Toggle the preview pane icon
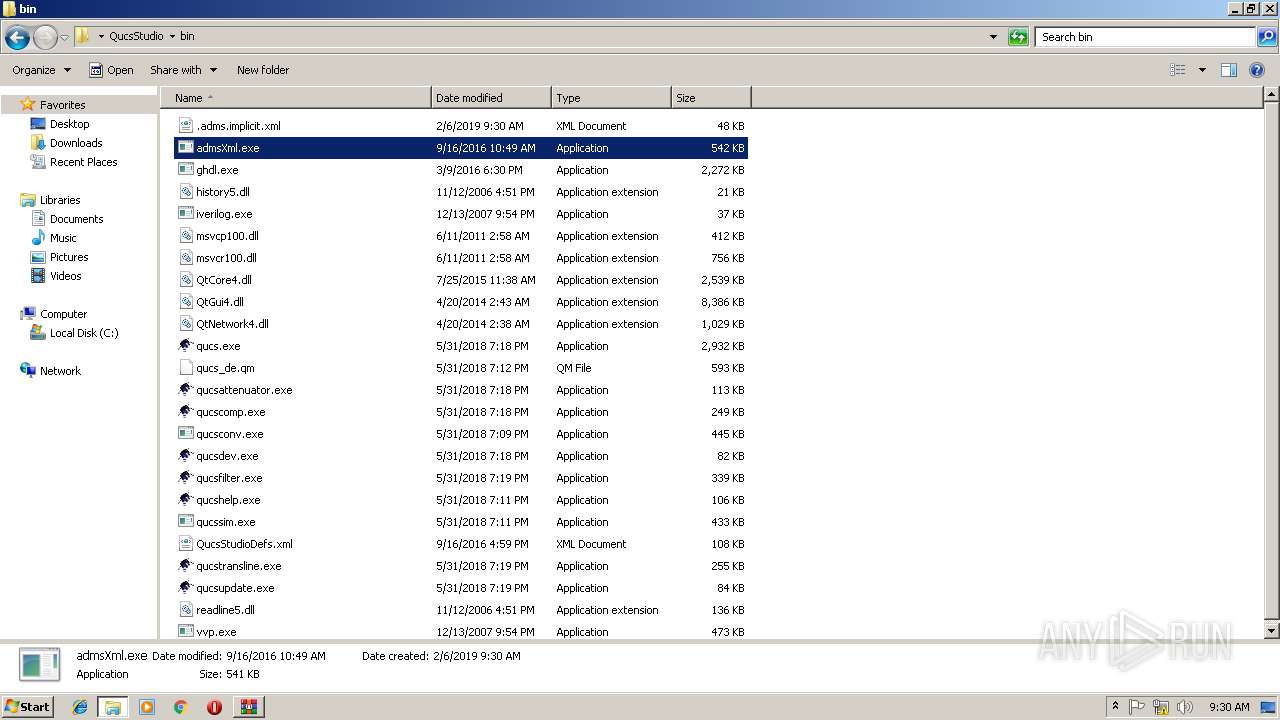 1229,70
